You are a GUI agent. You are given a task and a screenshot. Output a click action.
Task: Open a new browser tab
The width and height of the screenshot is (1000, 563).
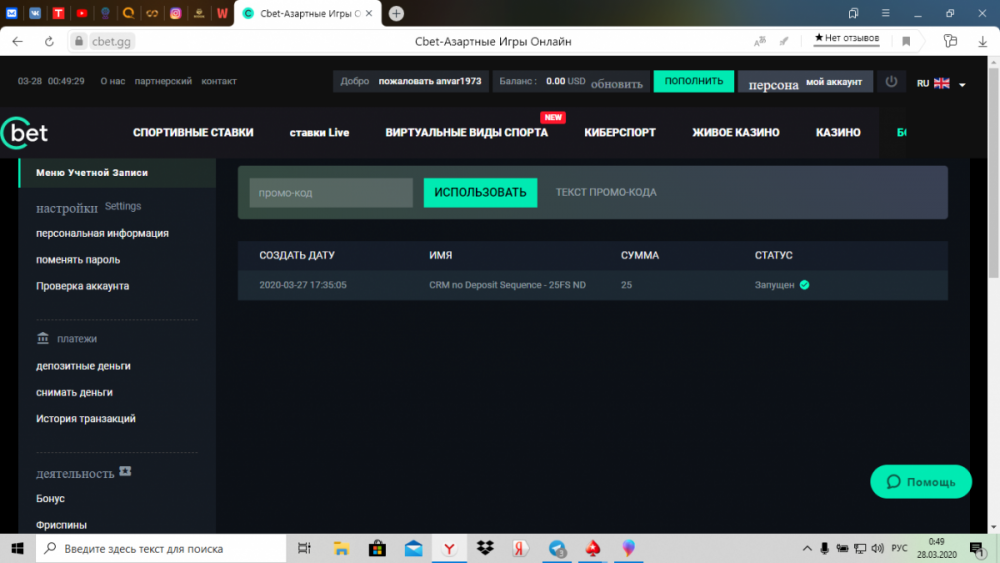pos(396,13)
